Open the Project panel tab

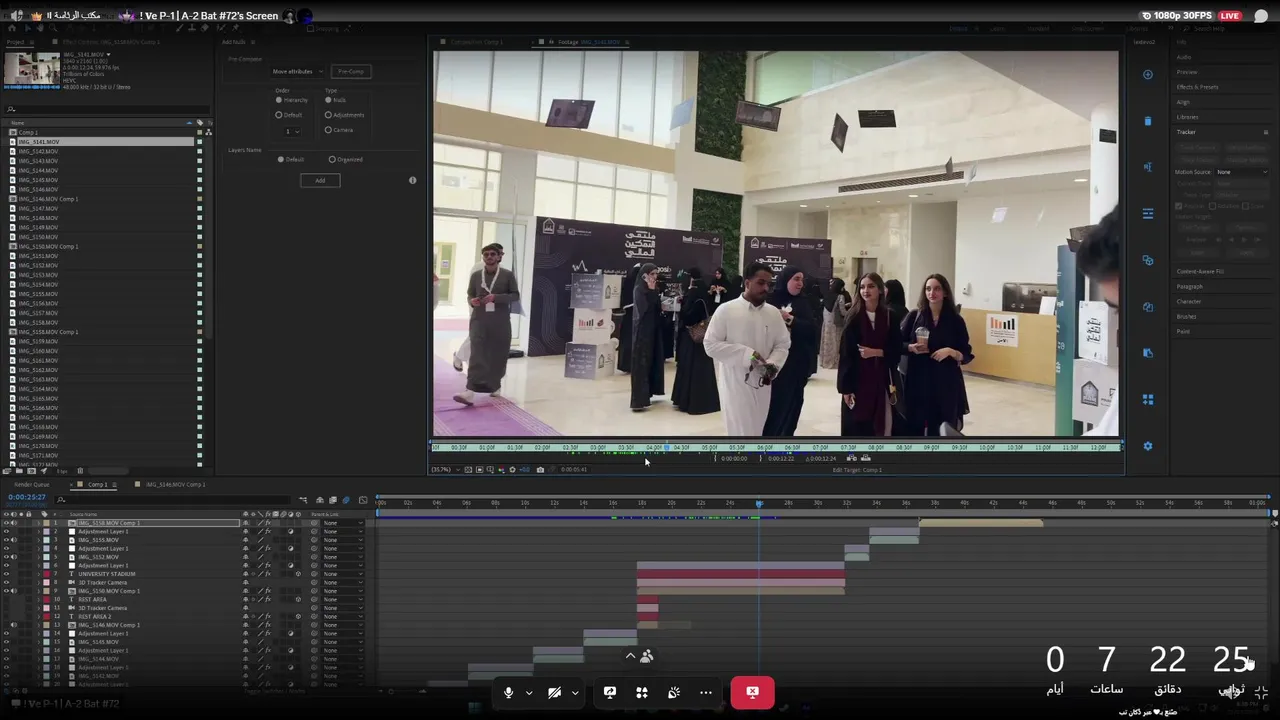(x=14, y=42)
